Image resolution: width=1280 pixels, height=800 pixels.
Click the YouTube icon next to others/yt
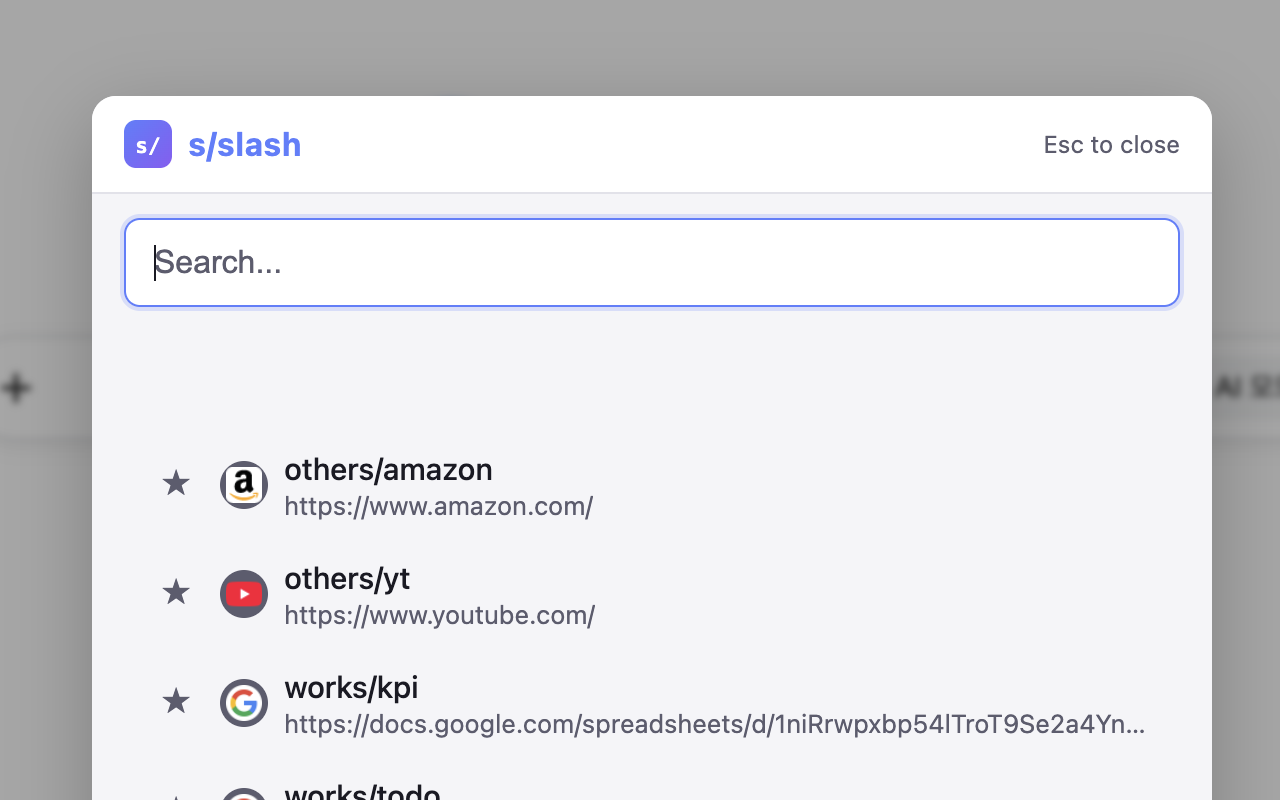pos(244,593)
